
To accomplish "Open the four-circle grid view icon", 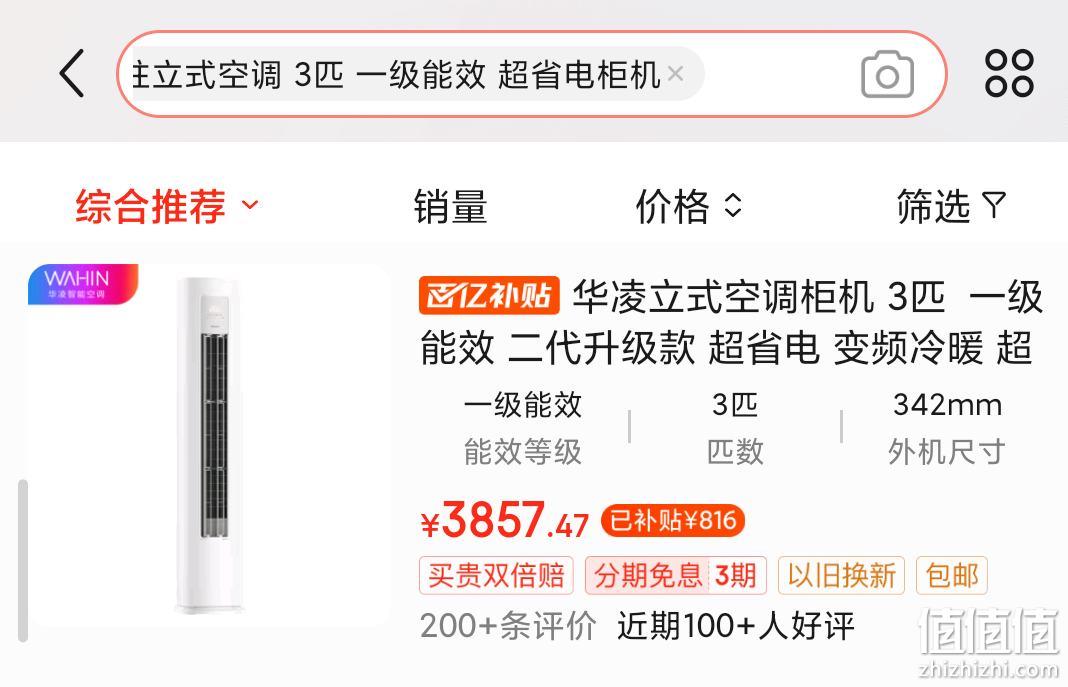I will point(1009,73).
